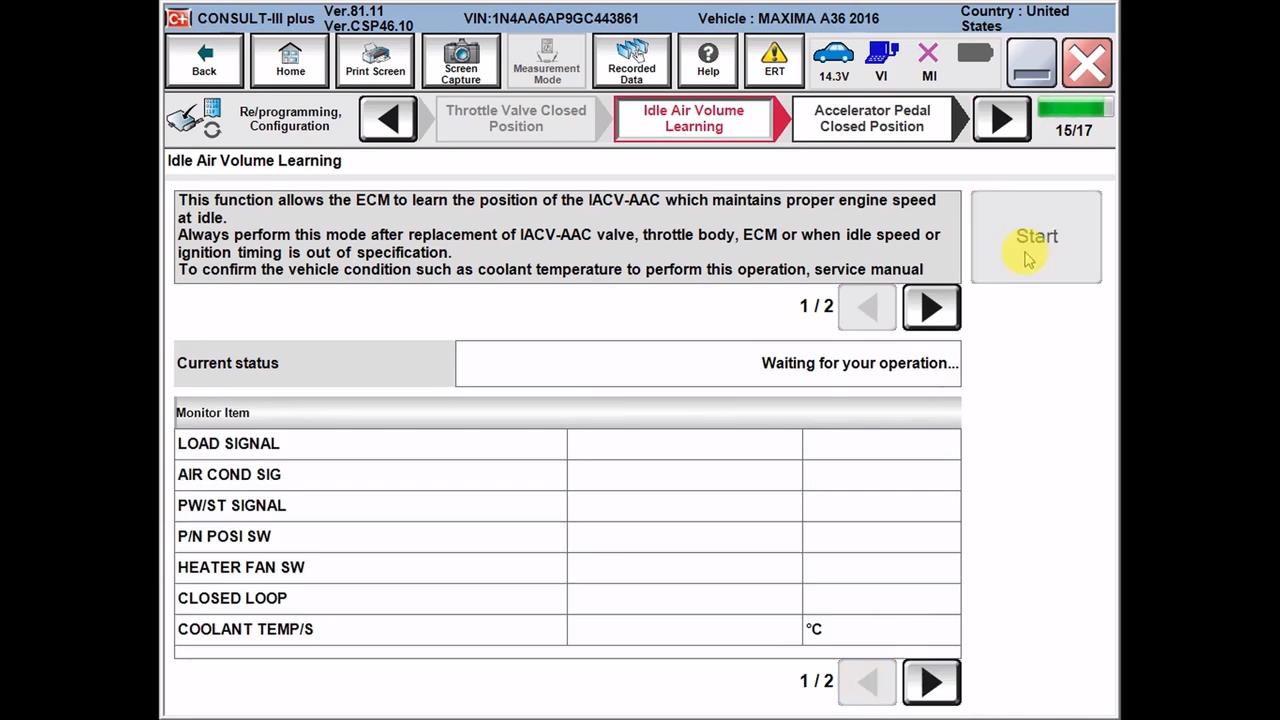Show next page of monitor items
1280x720 pixels.
(x=931, y=682)
